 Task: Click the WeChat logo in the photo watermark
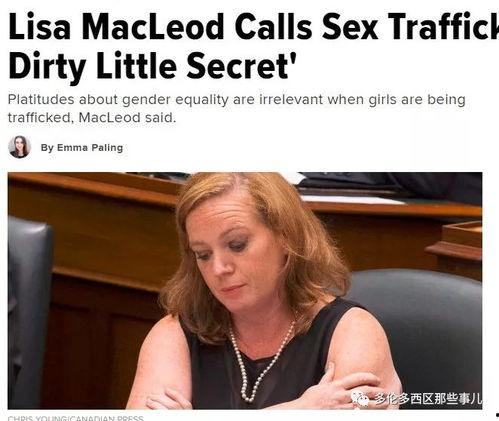[x=360, y=398]
